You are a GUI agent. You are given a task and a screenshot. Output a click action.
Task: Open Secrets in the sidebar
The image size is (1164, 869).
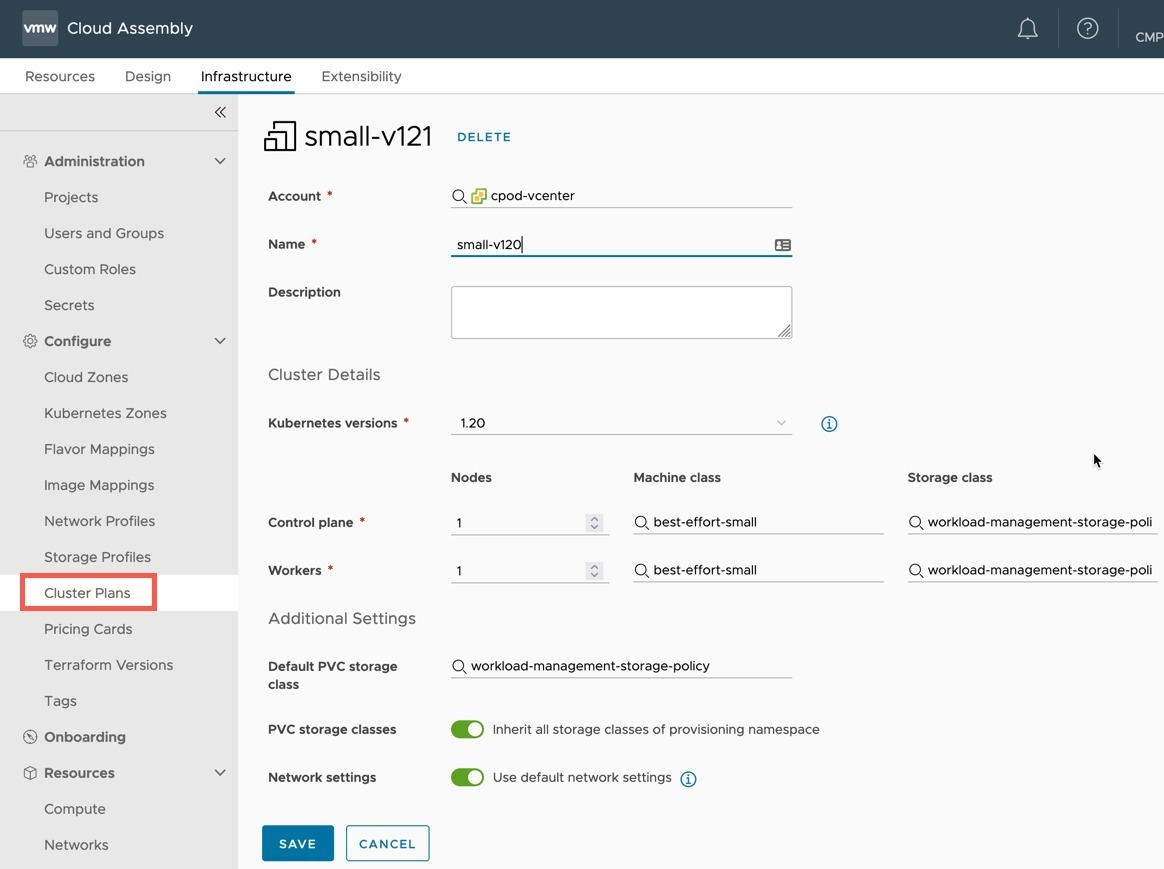69,305
